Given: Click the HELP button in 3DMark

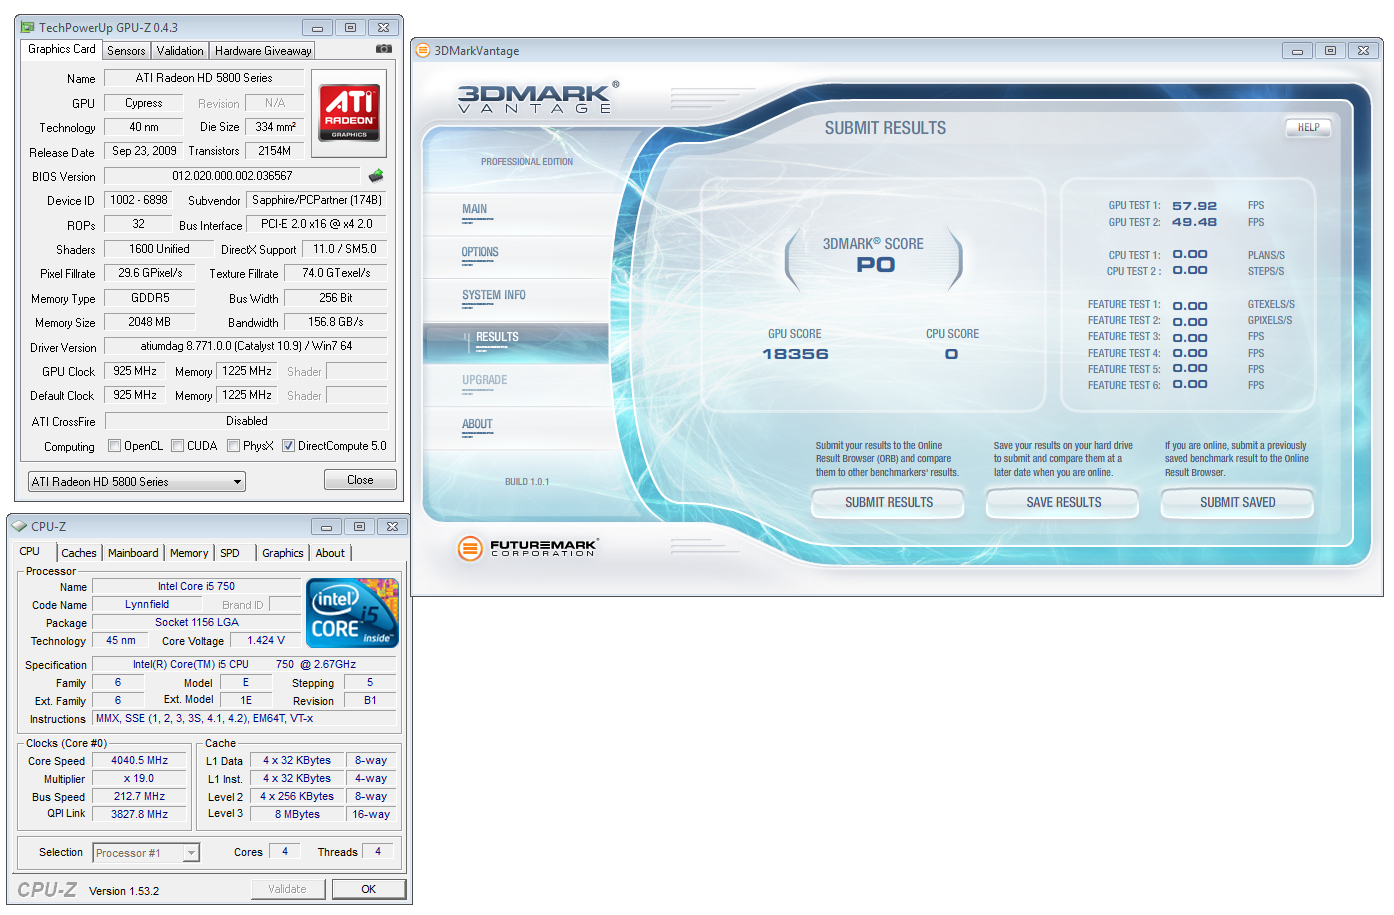Looking at the screenshot, I should pos(1308,128).
